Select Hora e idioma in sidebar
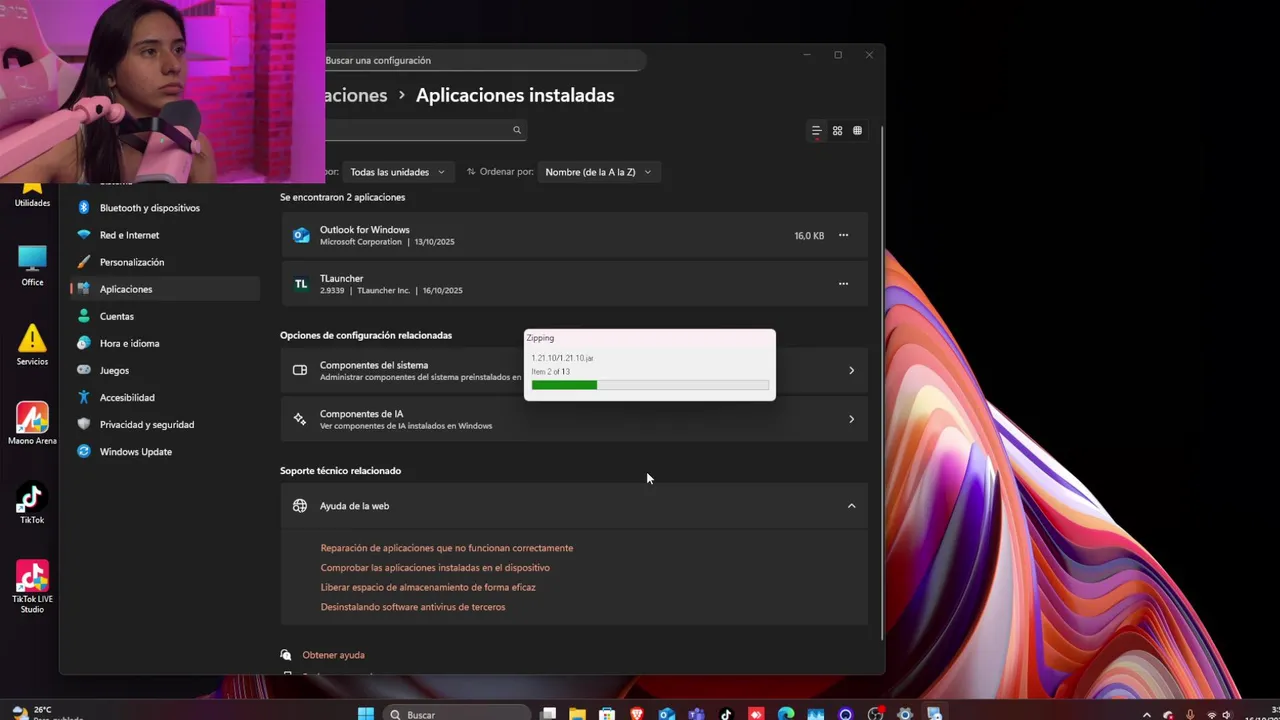Screen dimensions: 1280x720 [165, 343]
